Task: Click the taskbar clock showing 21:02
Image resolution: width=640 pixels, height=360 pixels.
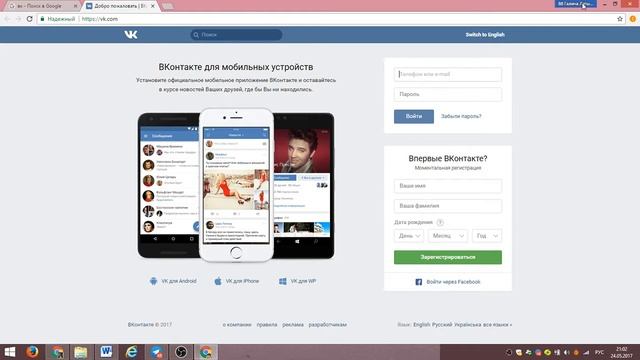Action: point(622,352)
